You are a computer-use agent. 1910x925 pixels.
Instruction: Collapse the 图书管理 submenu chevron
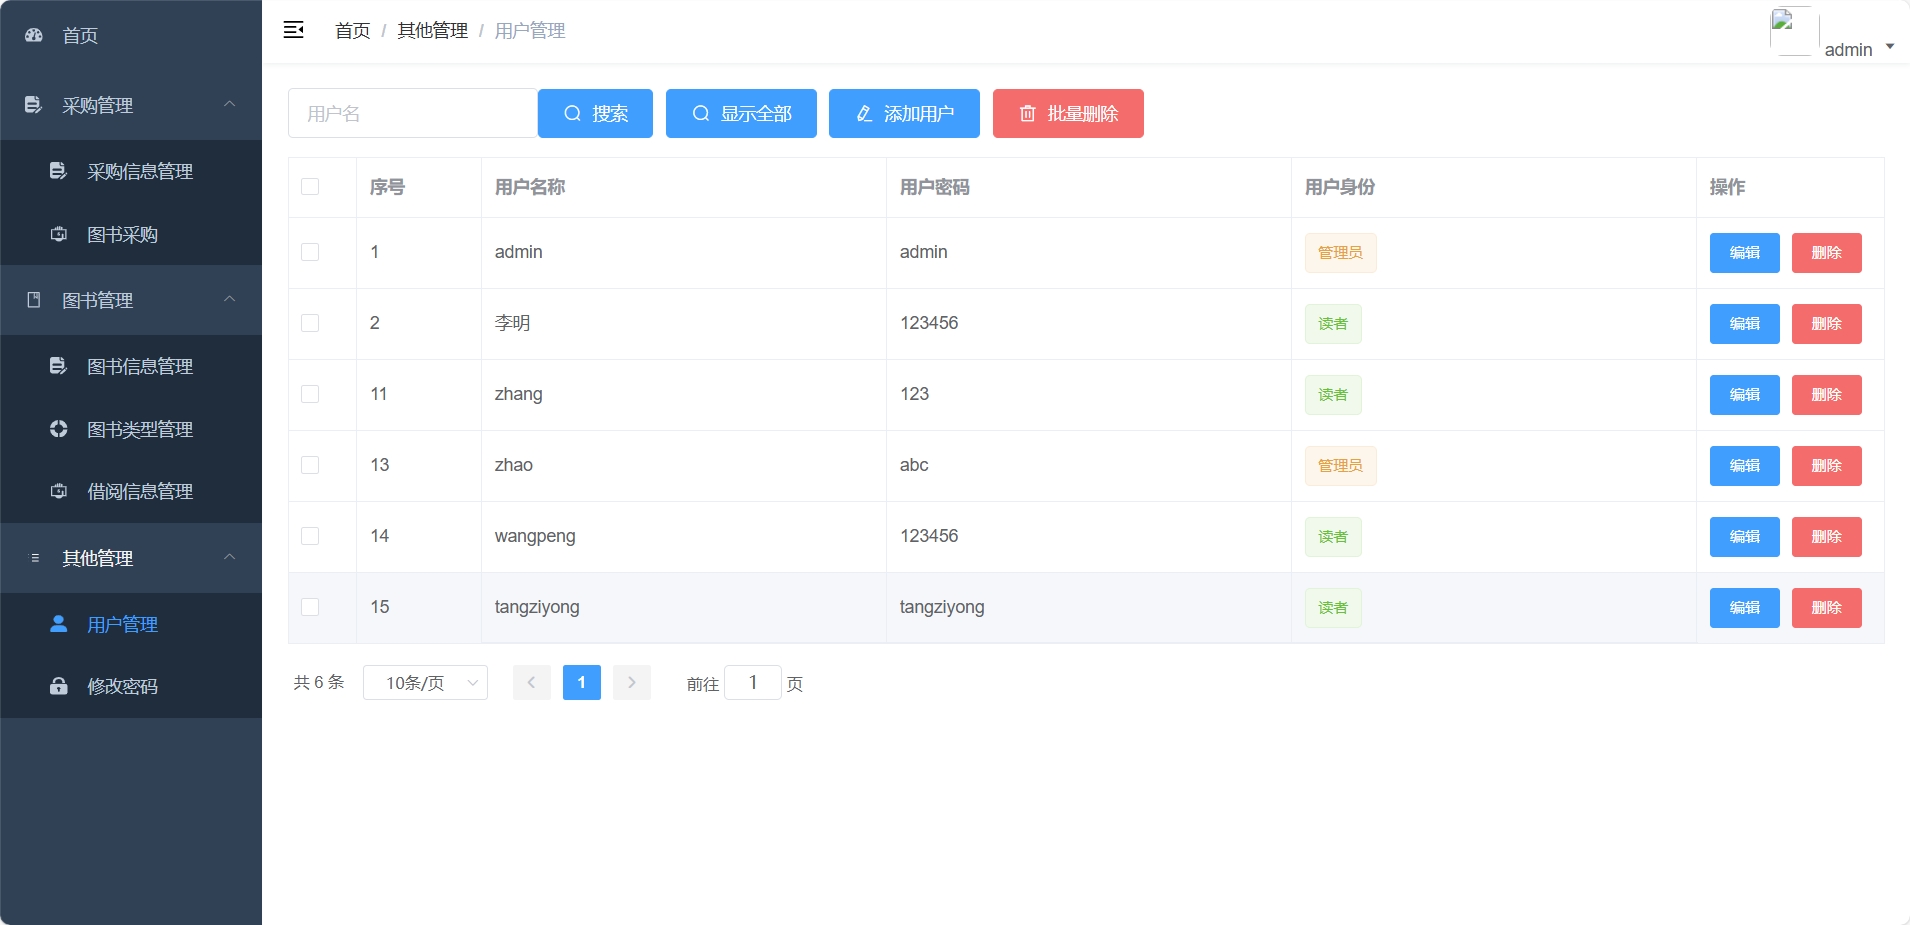(230, 299)
